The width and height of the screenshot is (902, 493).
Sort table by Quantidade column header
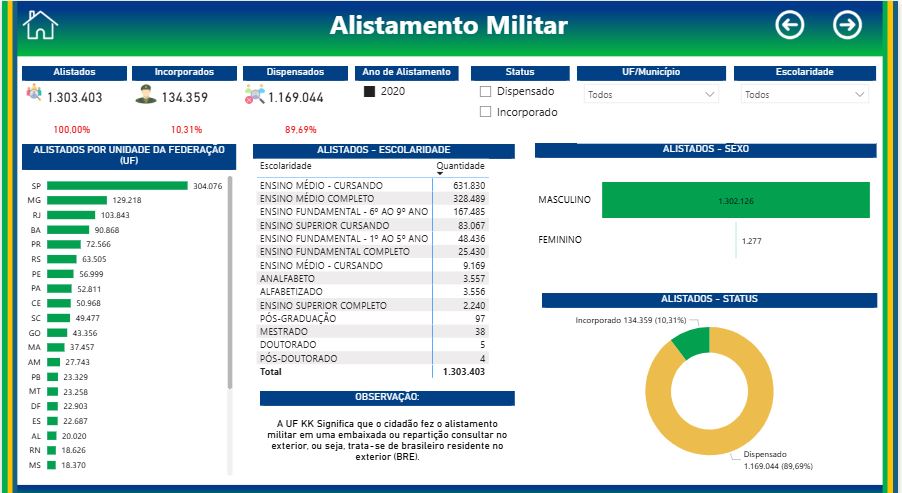460,166
